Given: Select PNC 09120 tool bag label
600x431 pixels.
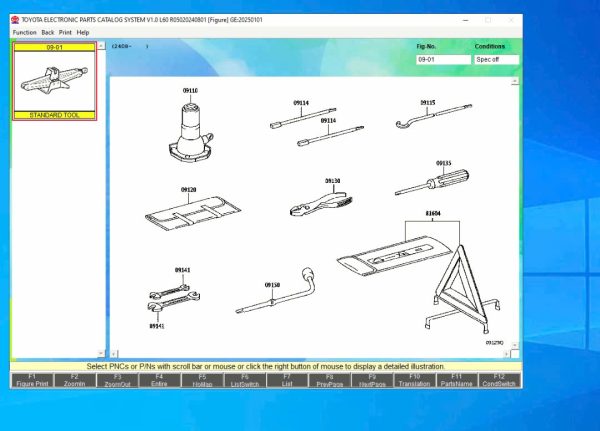Looking at the screenshot, I should (189, 189).
